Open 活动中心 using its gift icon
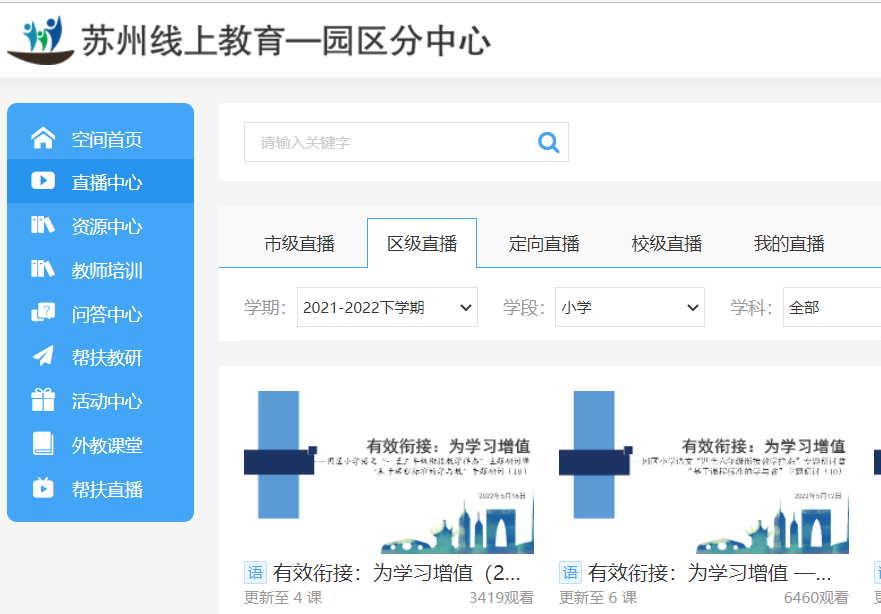This screenshot has height=614, width=881. pos(41,397)
